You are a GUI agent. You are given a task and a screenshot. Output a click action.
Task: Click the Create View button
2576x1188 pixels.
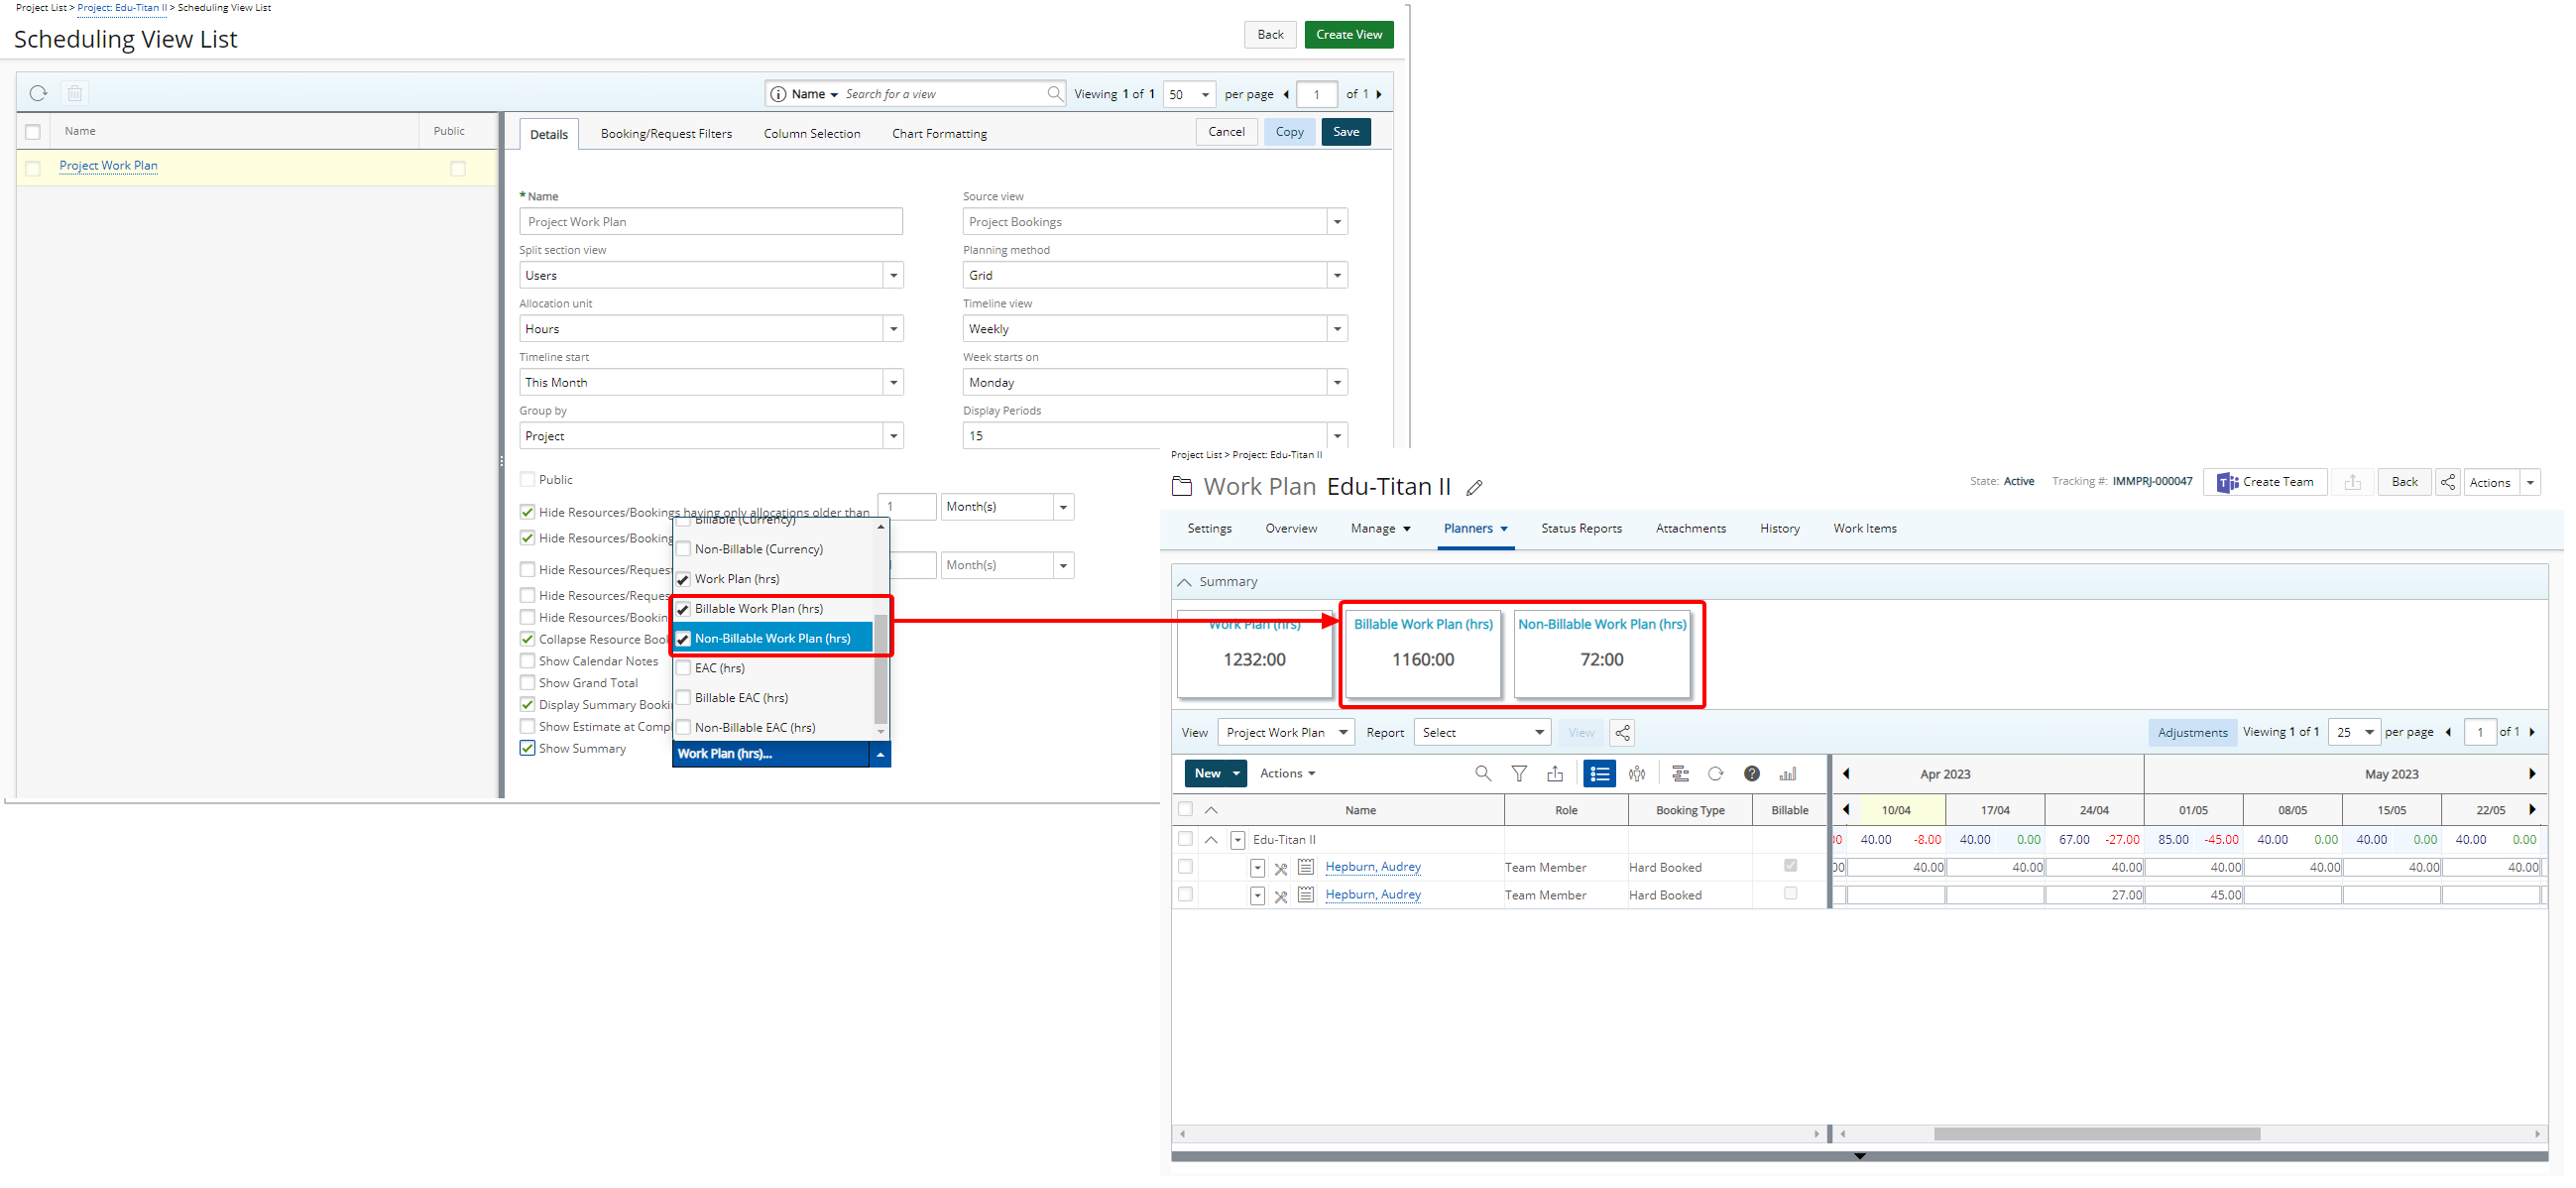(1348, 35)
